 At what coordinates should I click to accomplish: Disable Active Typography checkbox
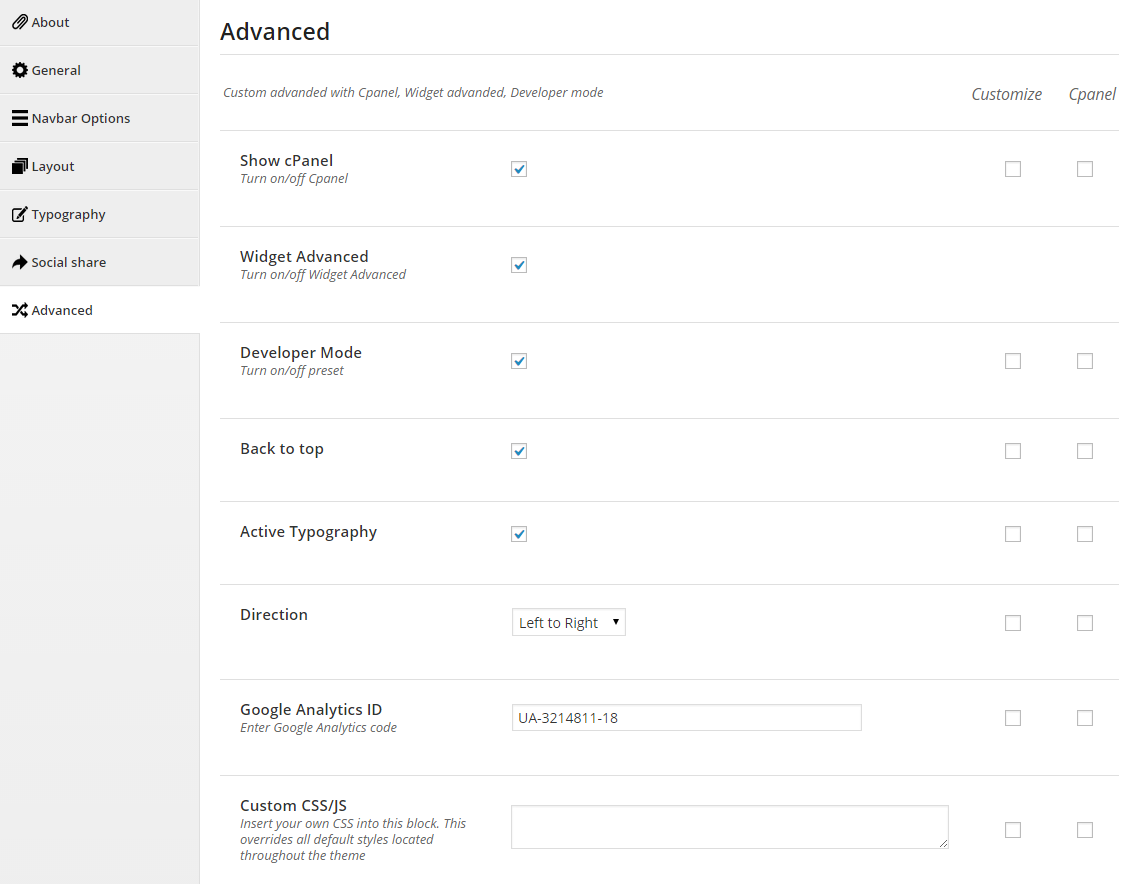coord(519,534)
